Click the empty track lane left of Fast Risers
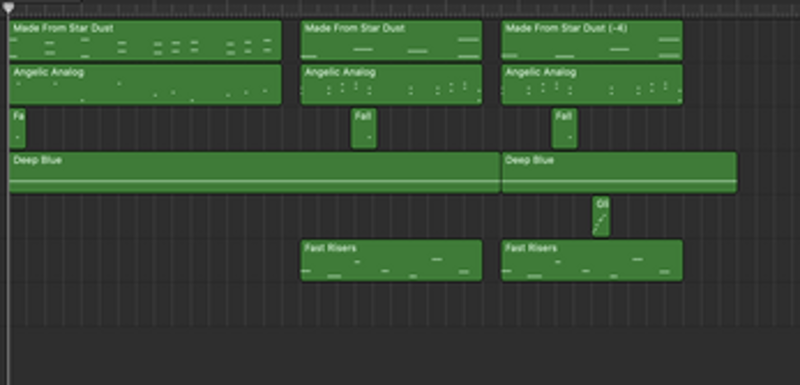The width and height of the screenshot is (800, 385). click(153, 261)
